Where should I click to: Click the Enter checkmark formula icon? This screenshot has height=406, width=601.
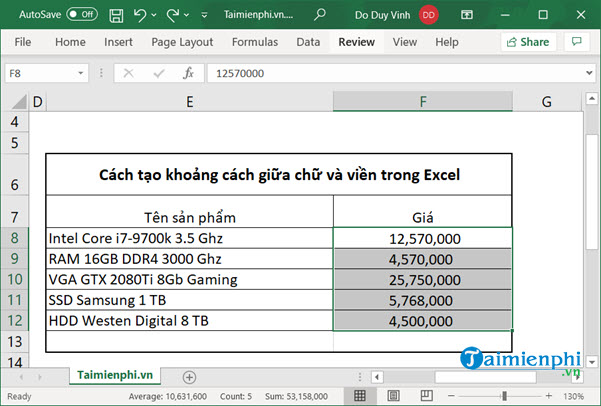(159, 73)
